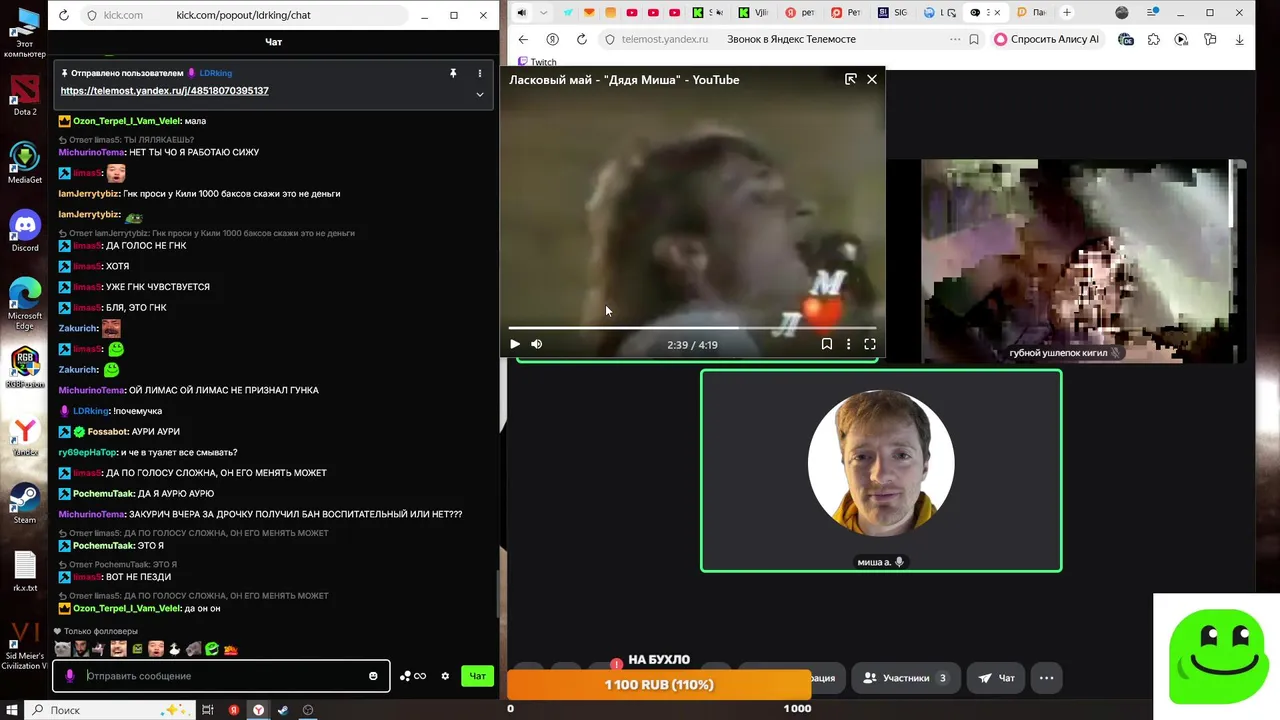Bookmark the current Telemost page
The width and height of the screenshot is (1280, 720).
pos(974,40)
